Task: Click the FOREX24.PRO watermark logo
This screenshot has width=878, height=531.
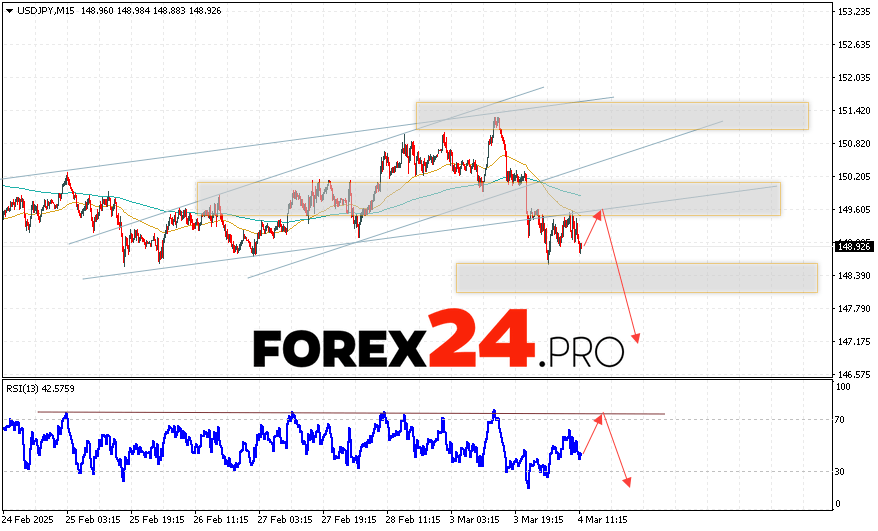Action: click(438, 341)
